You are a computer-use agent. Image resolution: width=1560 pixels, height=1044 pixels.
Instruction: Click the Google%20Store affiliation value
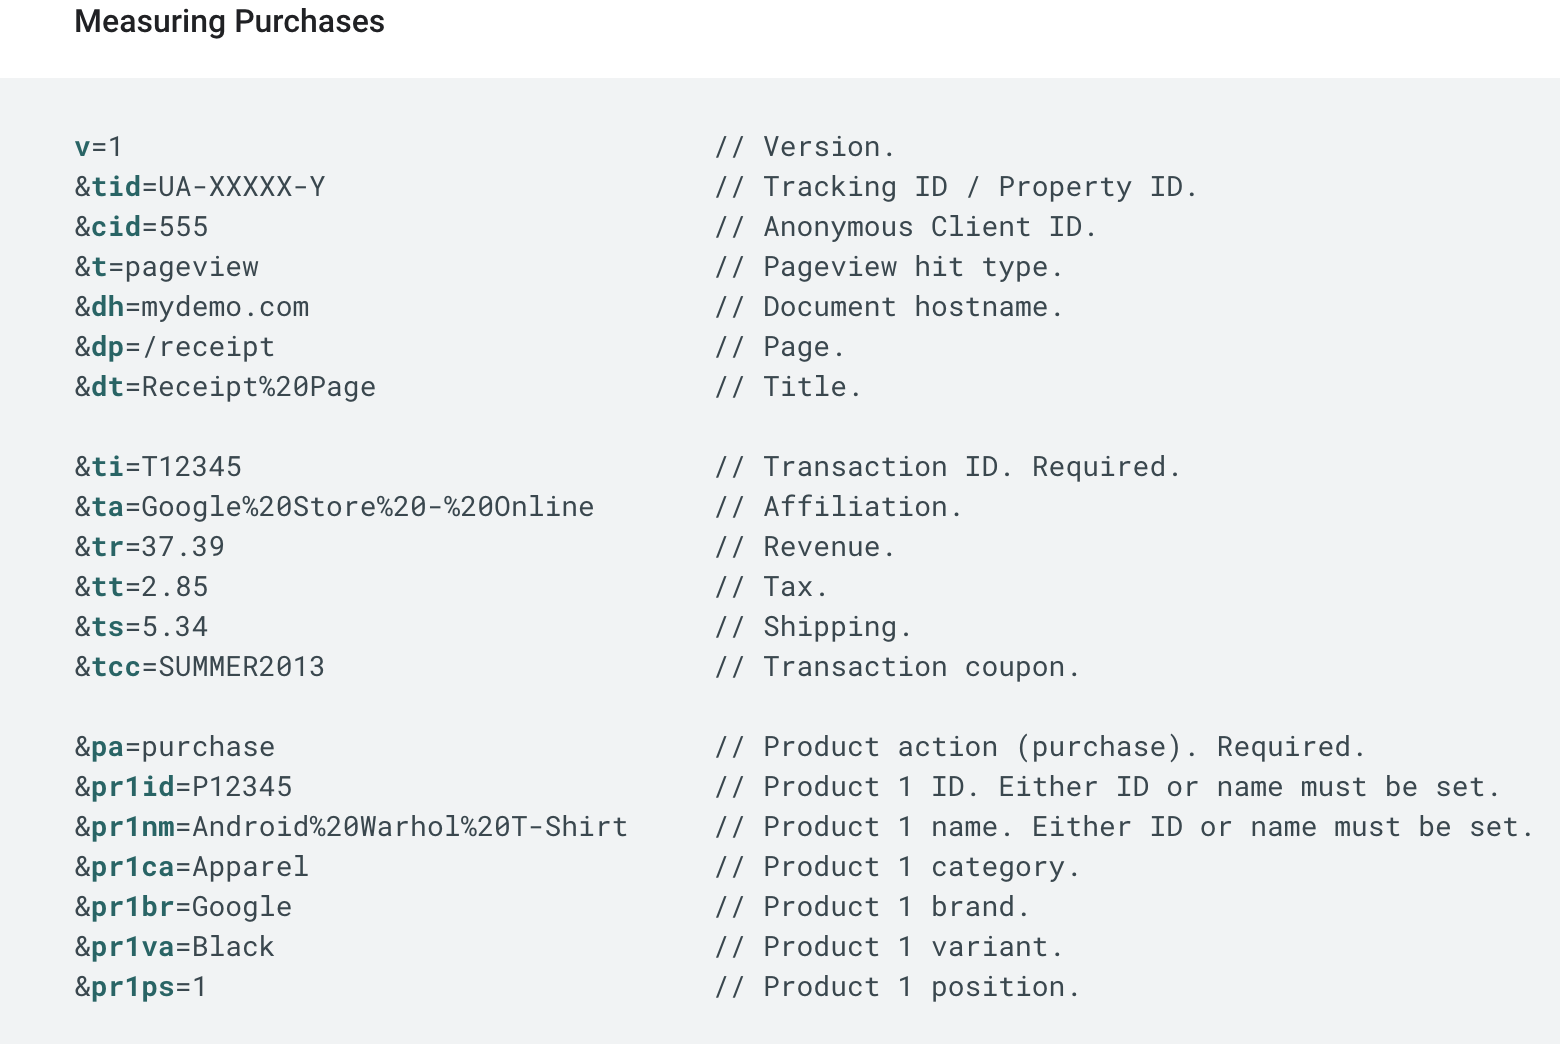coord(367,507)
